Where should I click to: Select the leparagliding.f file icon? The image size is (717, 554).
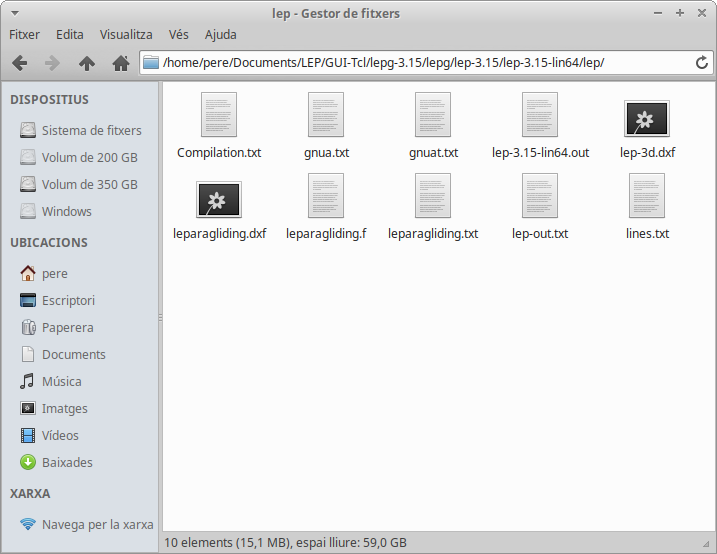[326, 195]
